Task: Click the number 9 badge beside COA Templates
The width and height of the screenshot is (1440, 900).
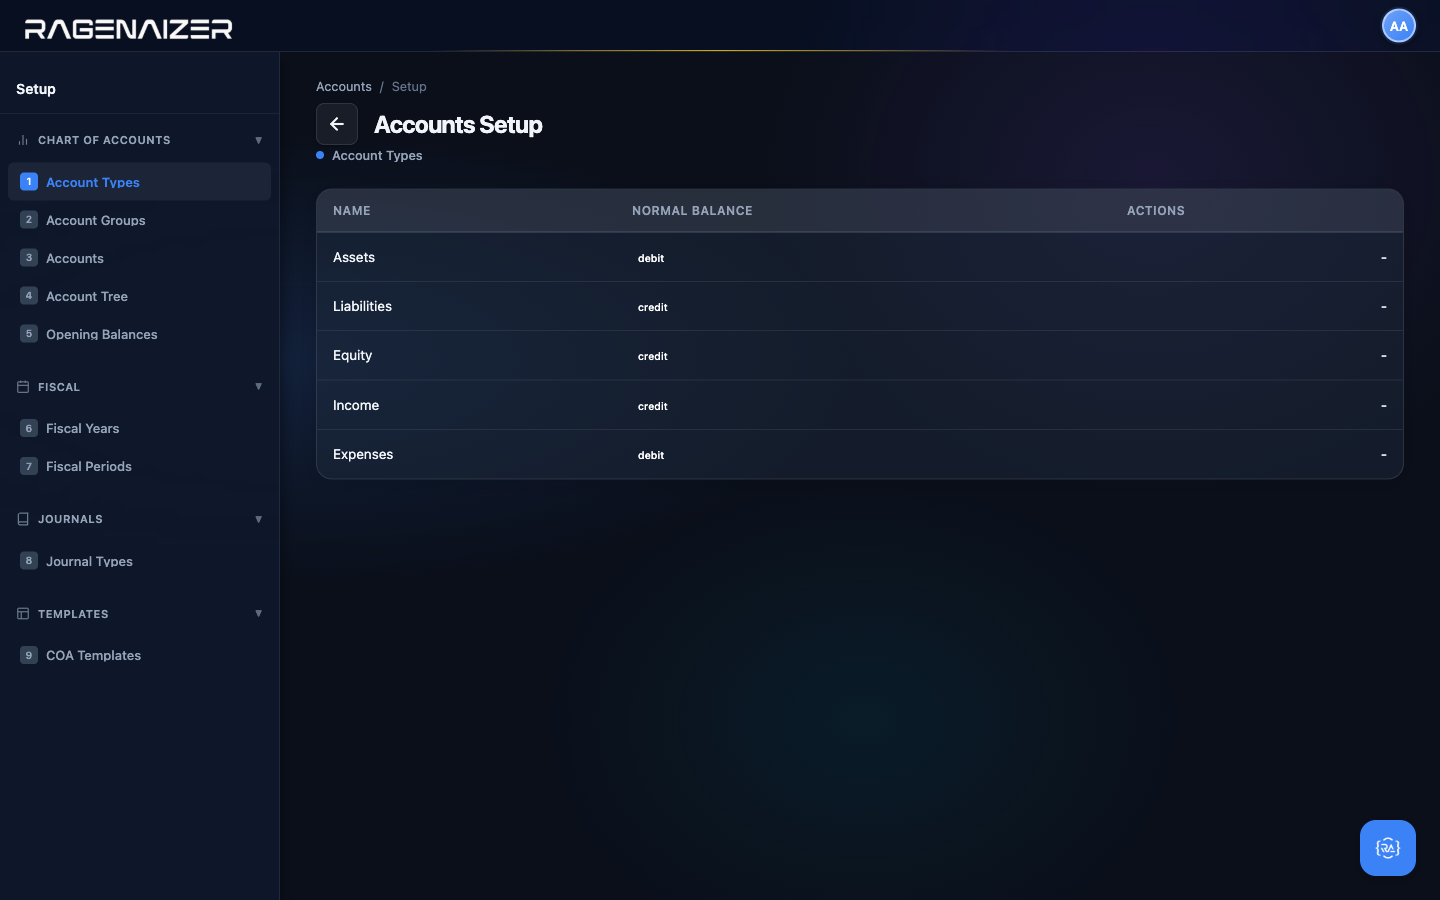Action: pos(29,655)
